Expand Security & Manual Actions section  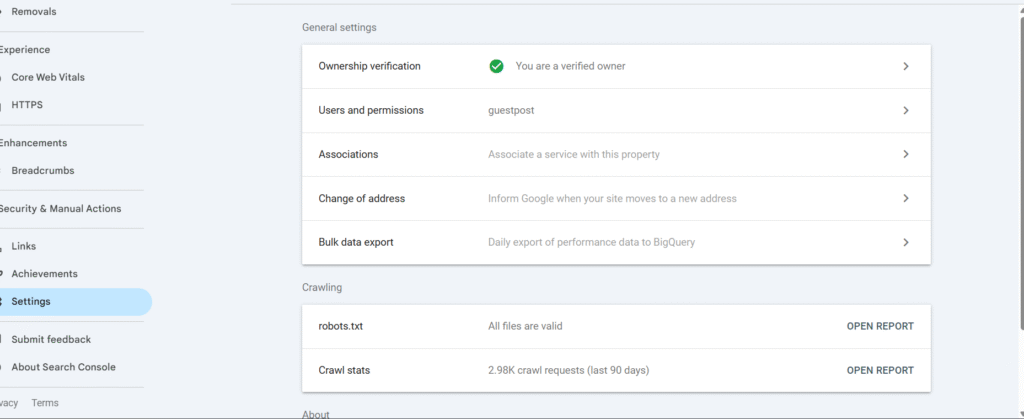[60, 209]
